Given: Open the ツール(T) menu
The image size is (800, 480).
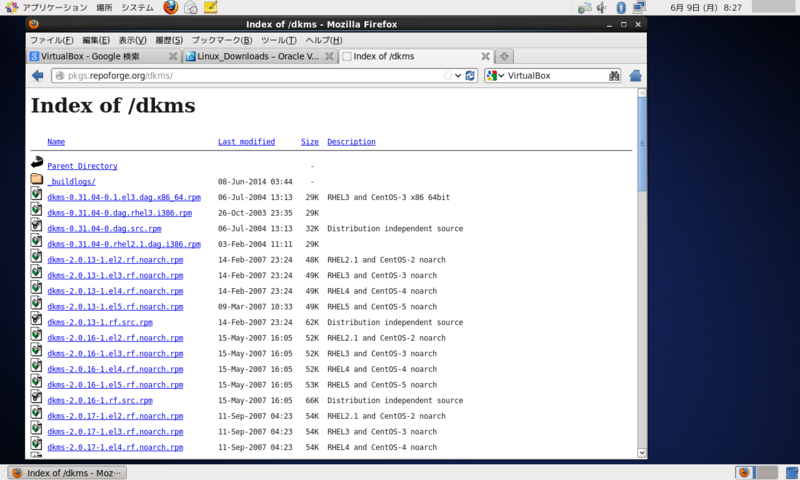Looking at the screenshot, I should 279,40.
